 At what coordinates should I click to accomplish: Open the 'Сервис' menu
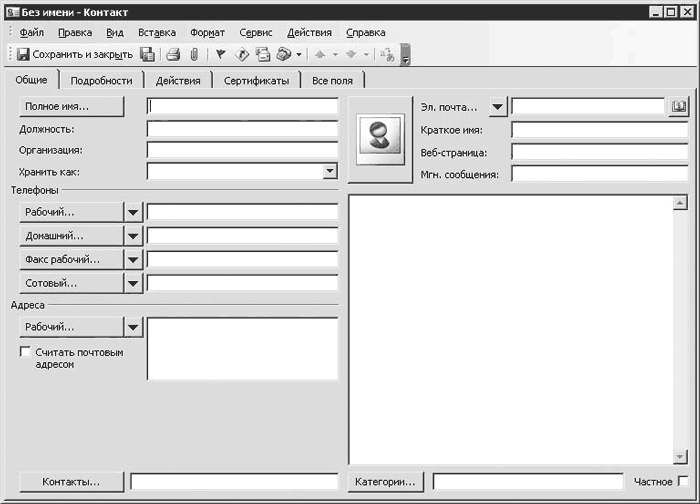(256, 33)
